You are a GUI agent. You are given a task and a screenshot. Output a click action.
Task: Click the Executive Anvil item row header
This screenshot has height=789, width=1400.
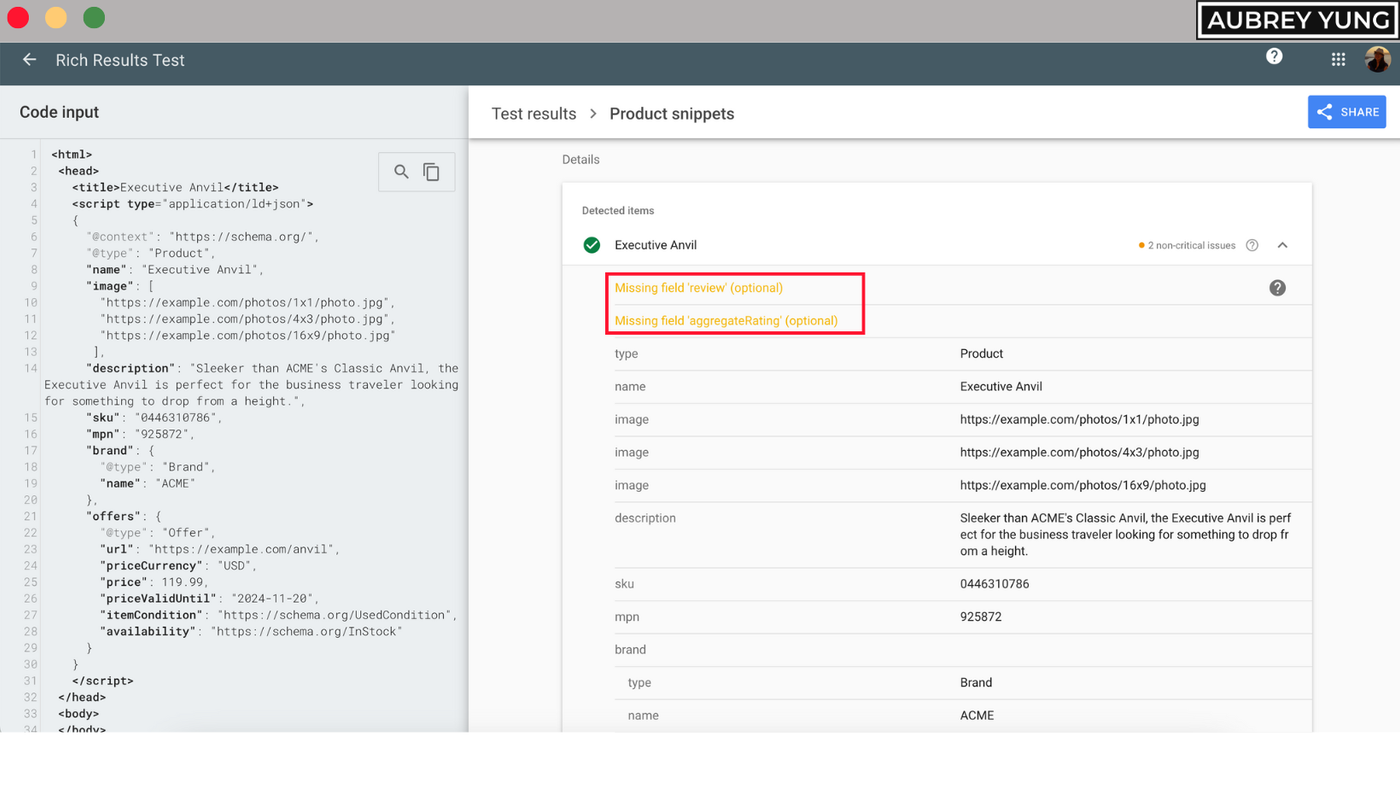[655, 244]
